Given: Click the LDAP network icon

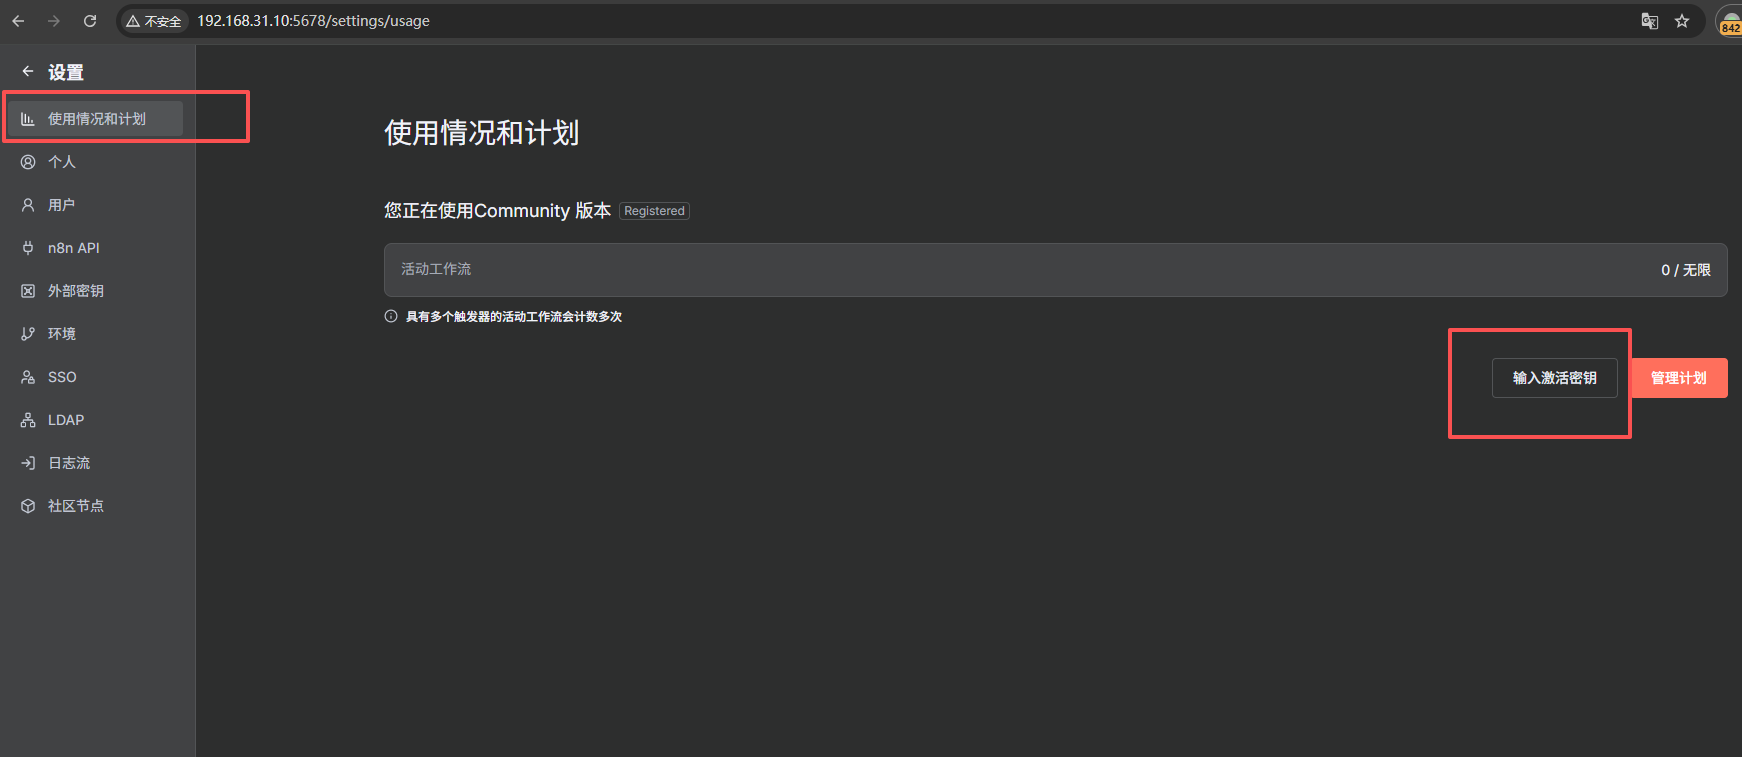Looking at the screenshot, I should pos(28,420).
